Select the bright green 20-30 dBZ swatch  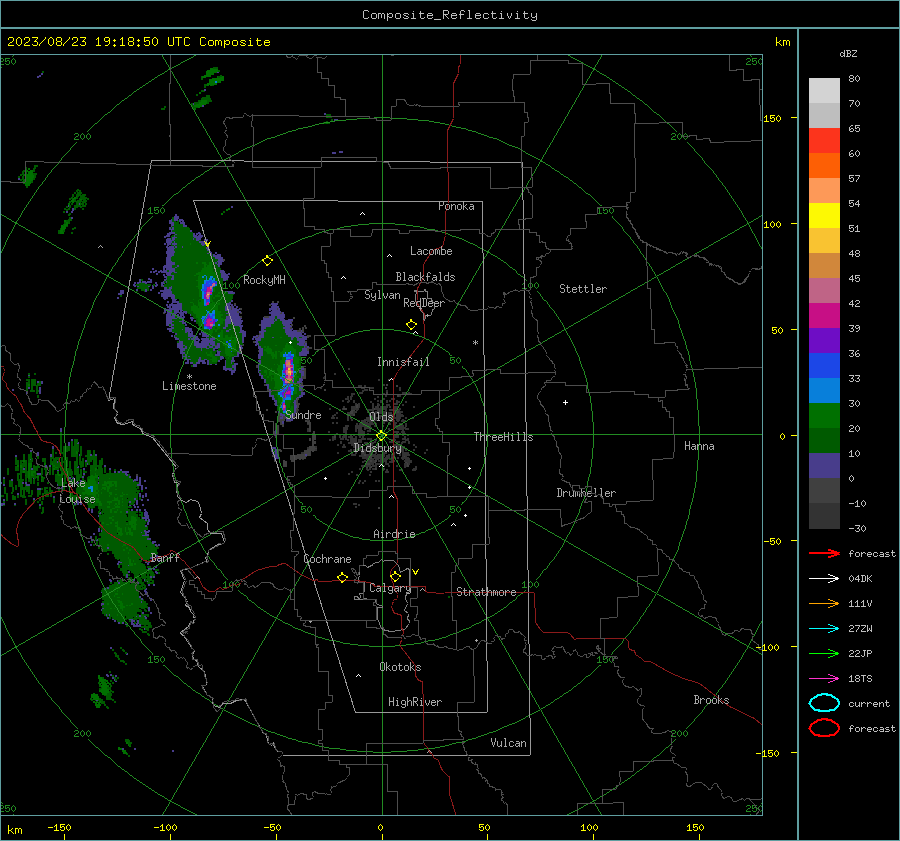pyautogui.click(x=824, y=416)
